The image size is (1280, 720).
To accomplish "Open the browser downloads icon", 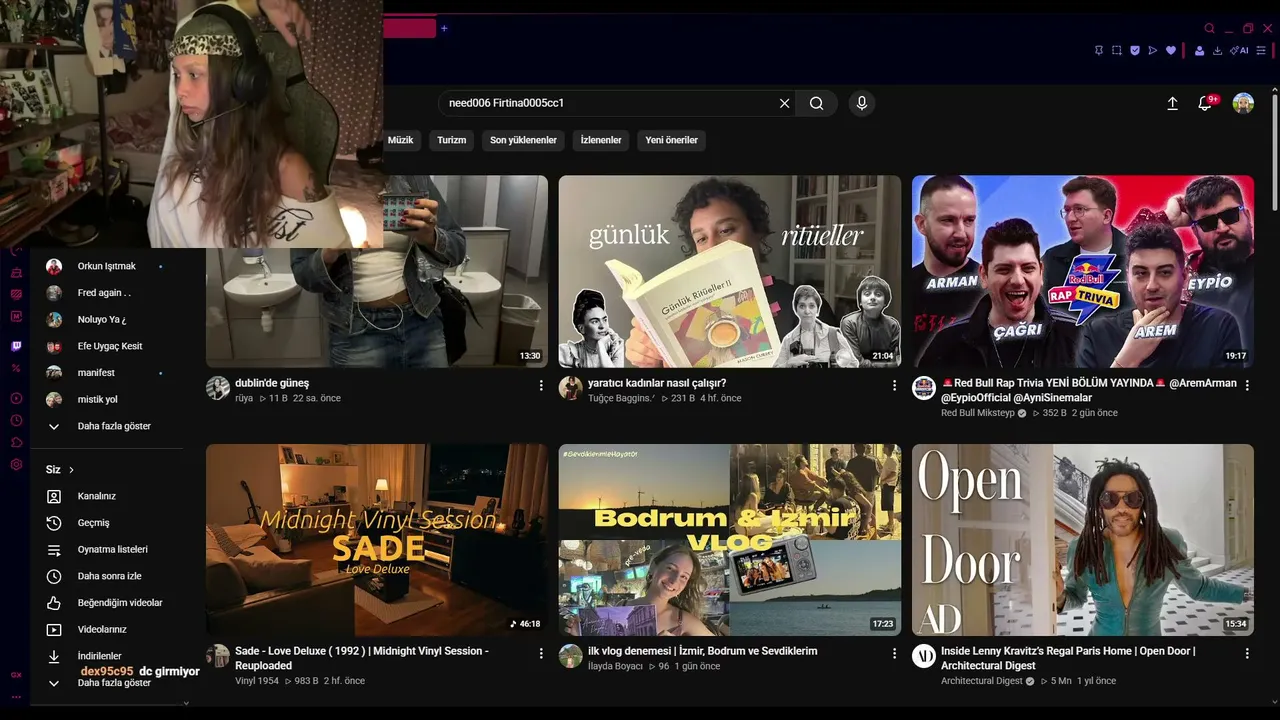I will (1217, 50).
